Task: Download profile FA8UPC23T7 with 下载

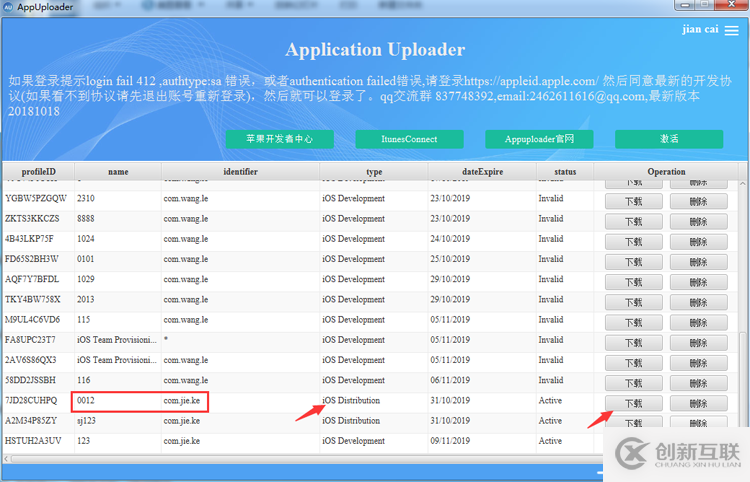Action: click(634, 343)
